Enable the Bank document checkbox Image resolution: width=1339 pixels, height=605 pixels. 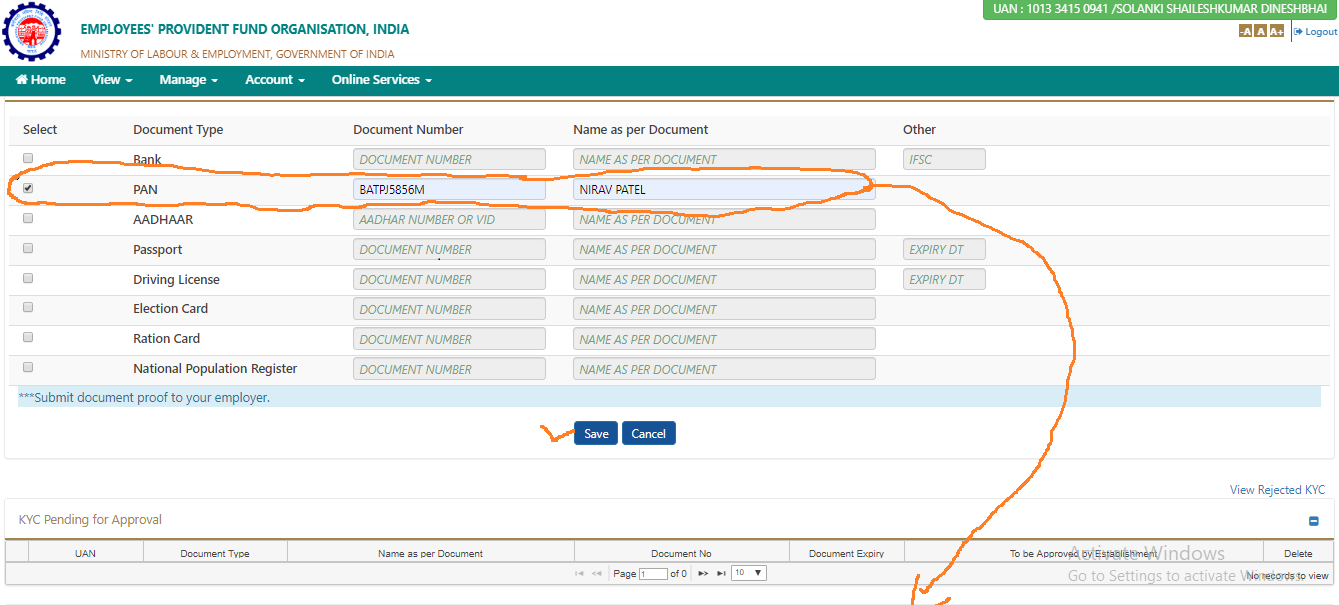(28, 157)
